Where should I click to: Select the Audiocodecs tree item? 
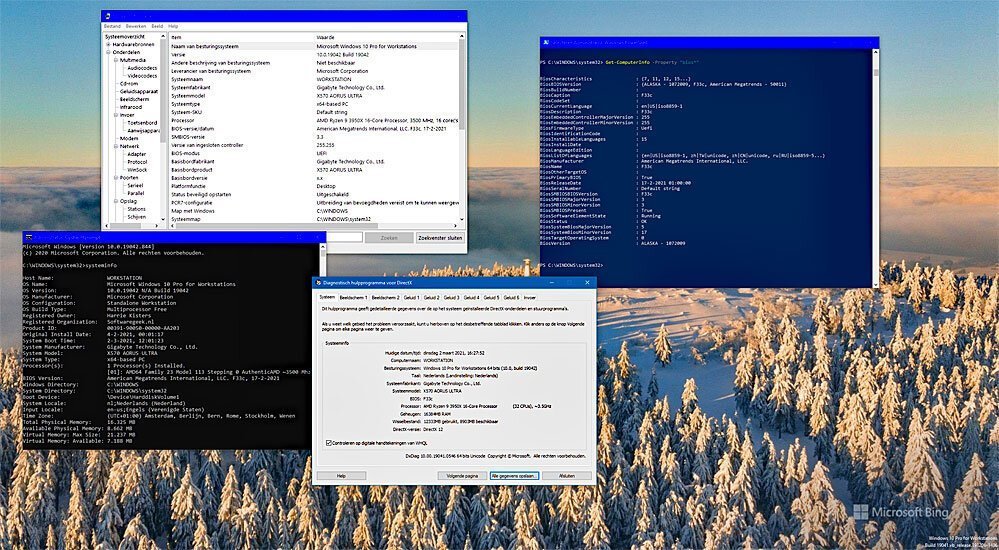click(x=142, y=68)
